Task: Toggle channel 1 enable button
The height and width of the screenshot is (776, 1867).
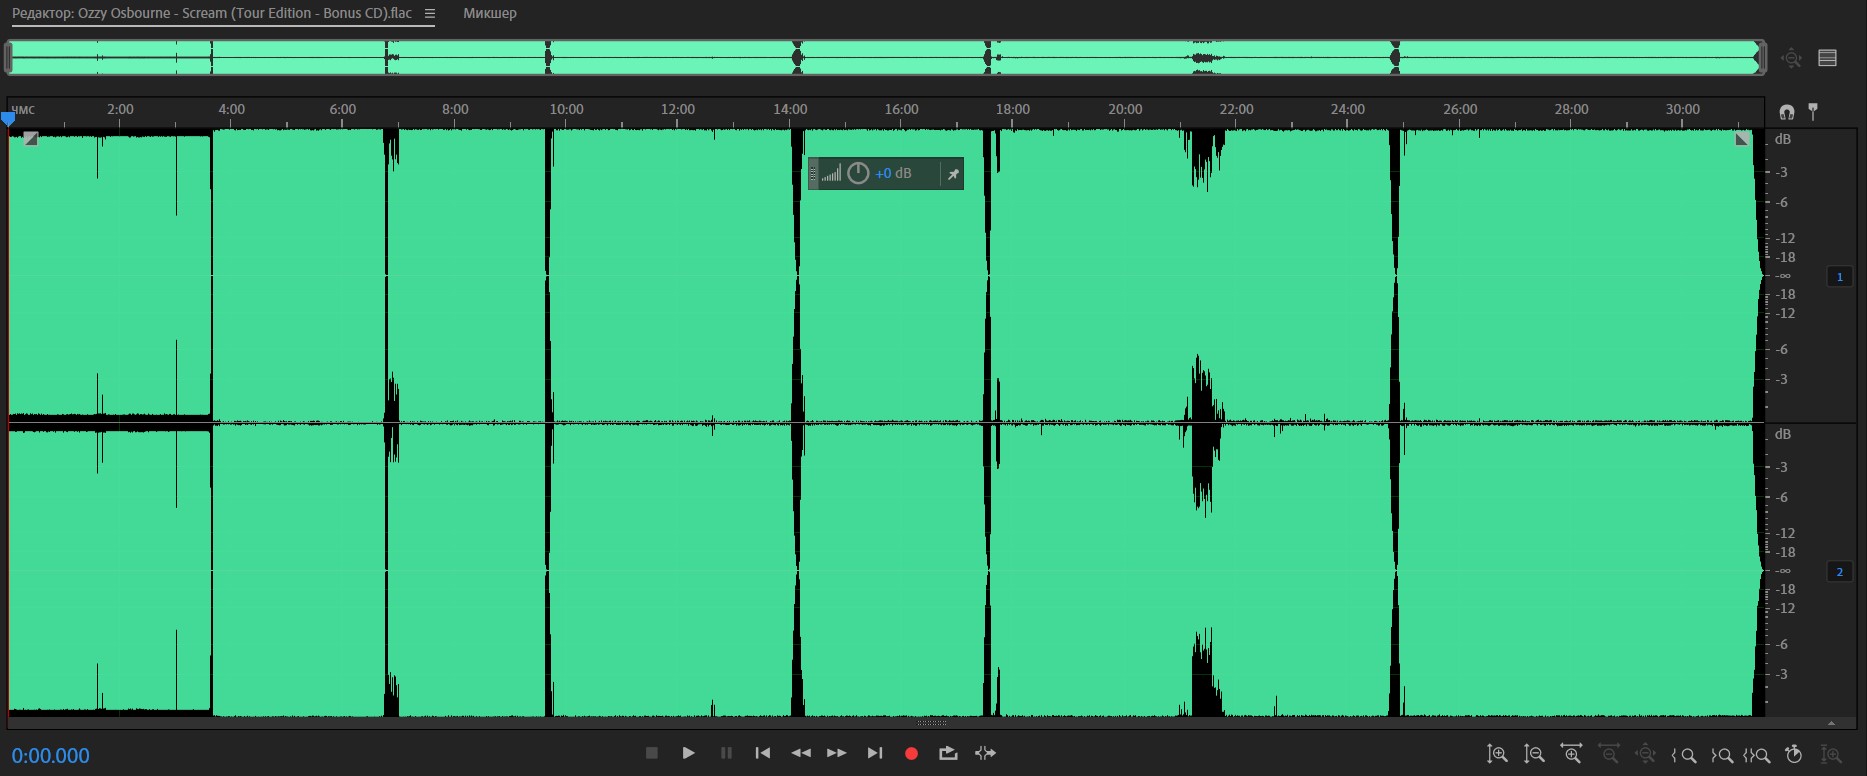Action: 1839,277
